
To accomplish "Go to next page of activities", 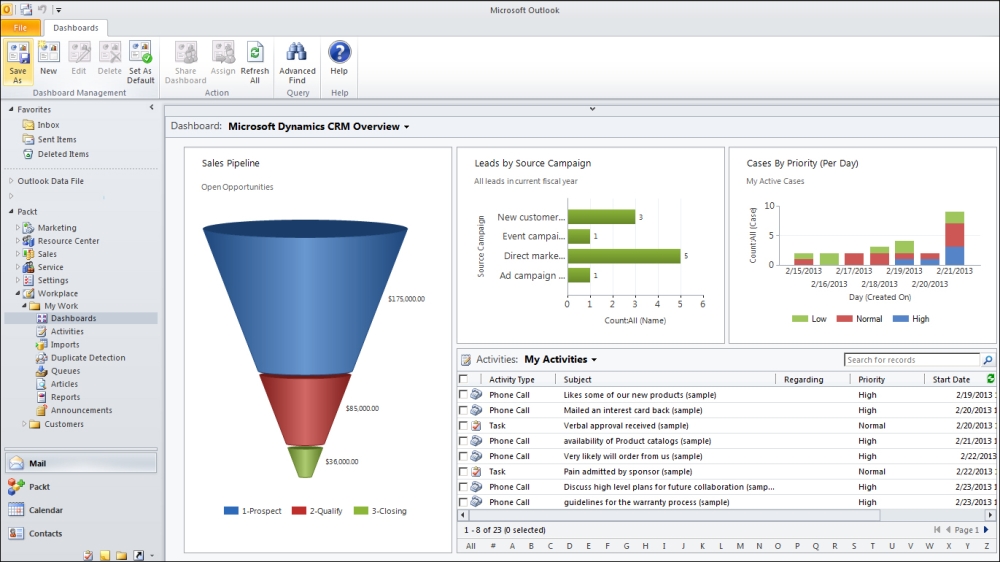I will (986, 529).
